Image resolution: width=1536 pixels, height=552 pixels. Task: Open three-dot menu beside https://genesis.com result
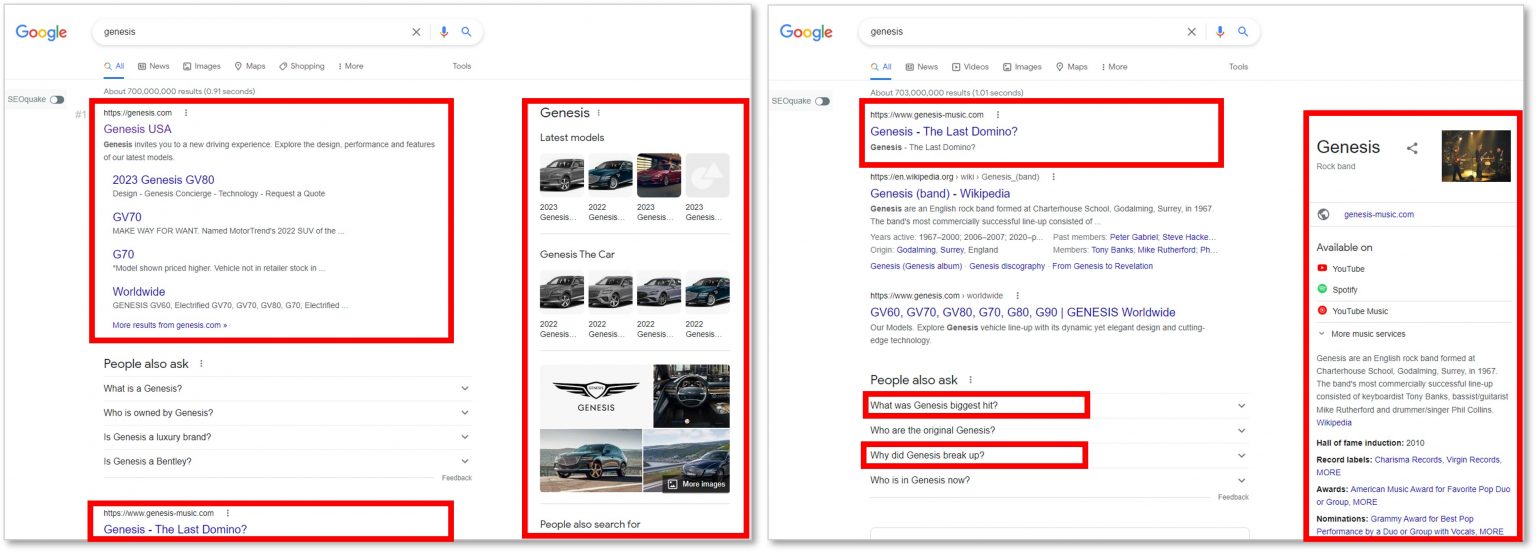point(185,113)
